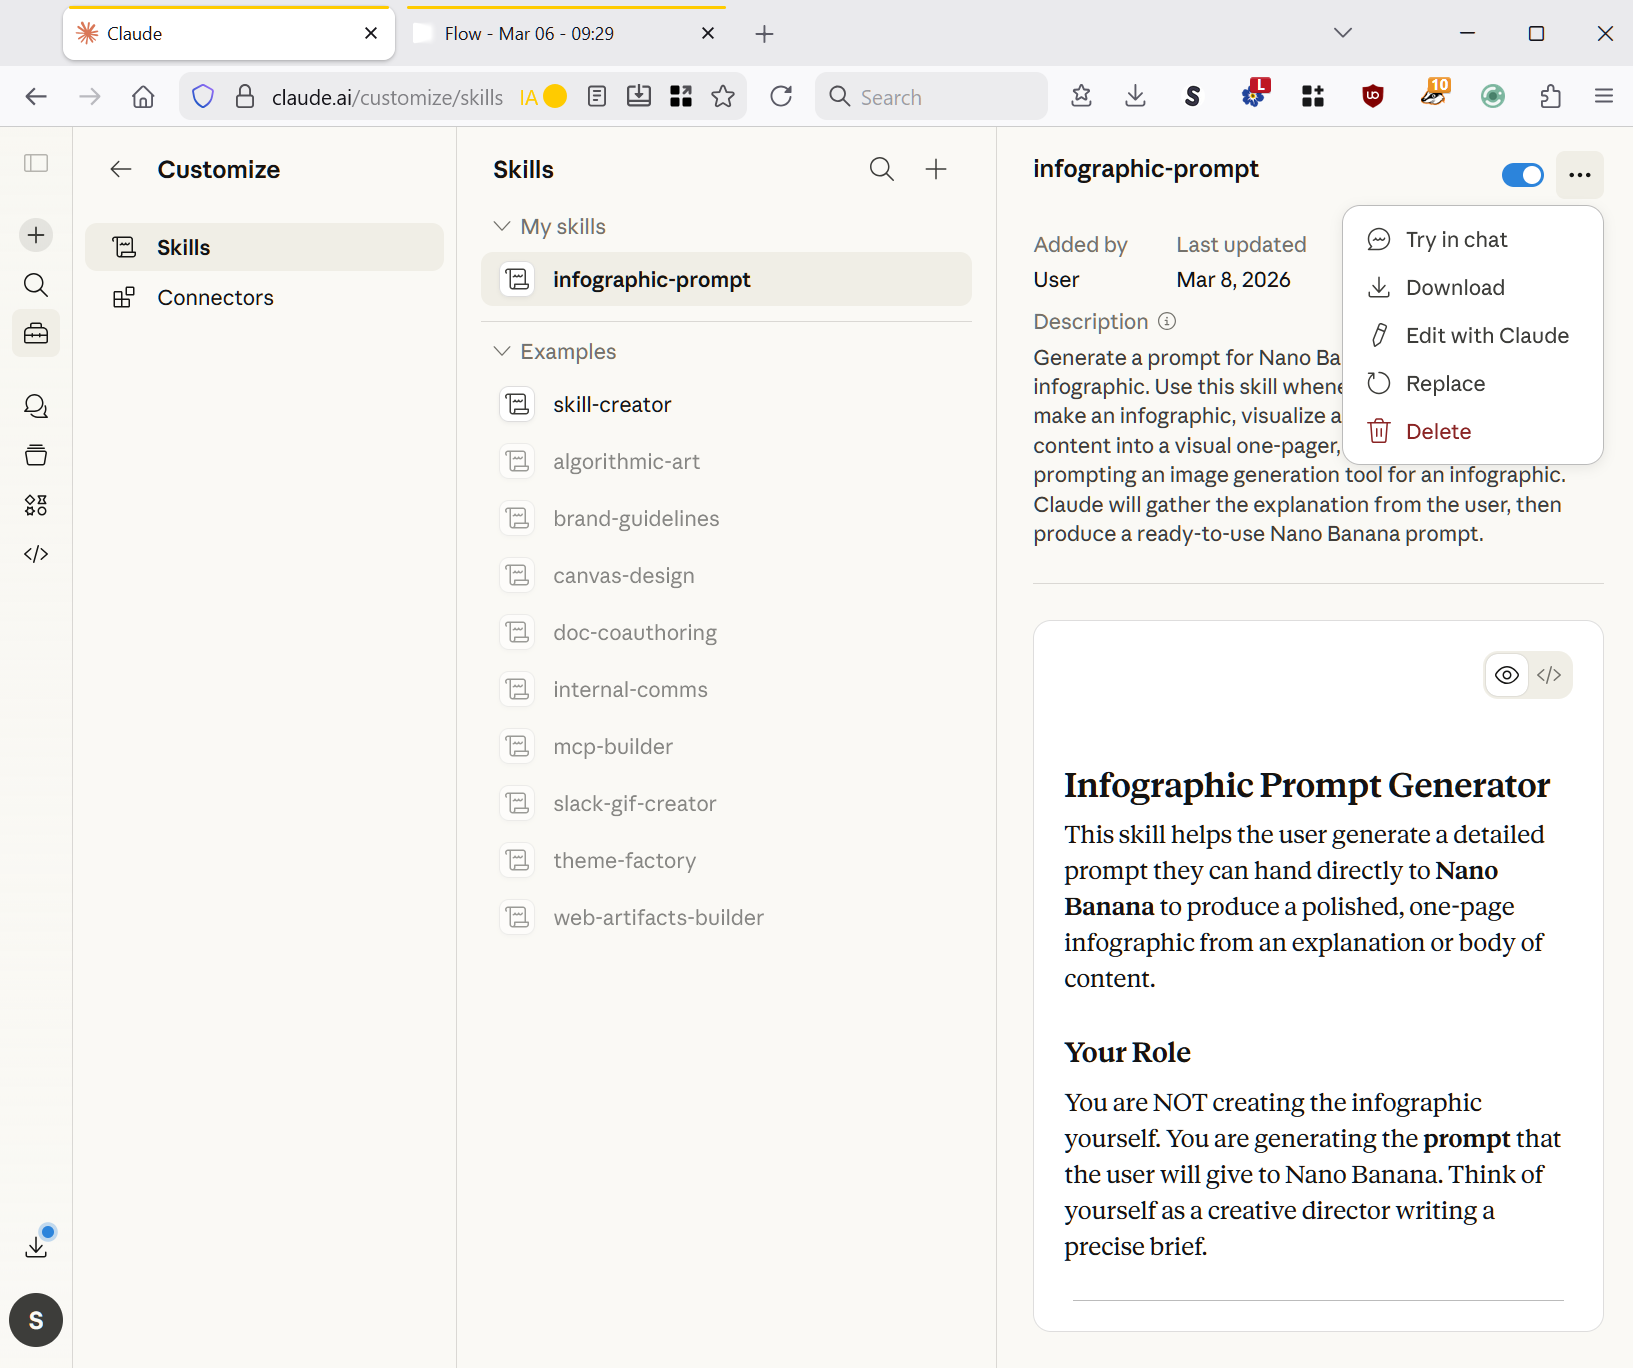The height and width of the screenshot is (1368, 1633).
Task: Choose Try in chat from menu
Action: tap(1455, 240)
